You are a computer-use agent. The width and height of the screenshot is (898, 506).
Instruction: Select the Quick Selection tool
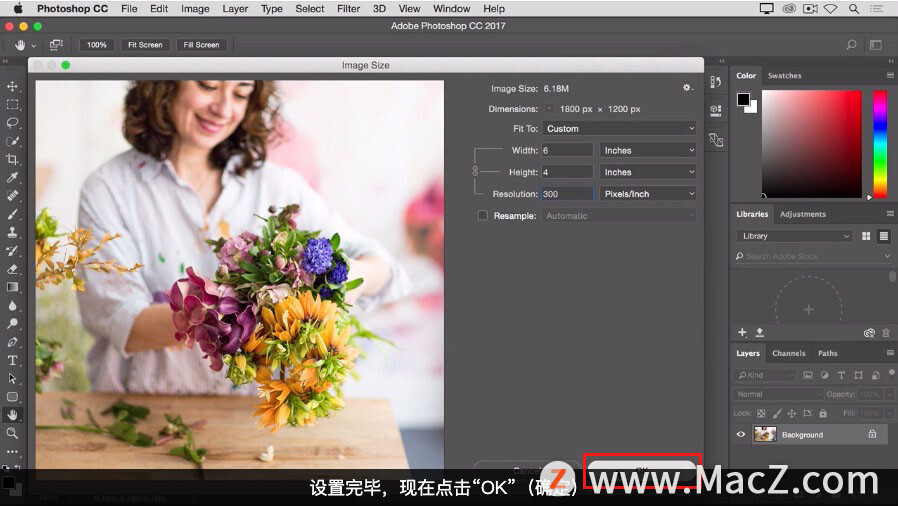click(12, 141)
